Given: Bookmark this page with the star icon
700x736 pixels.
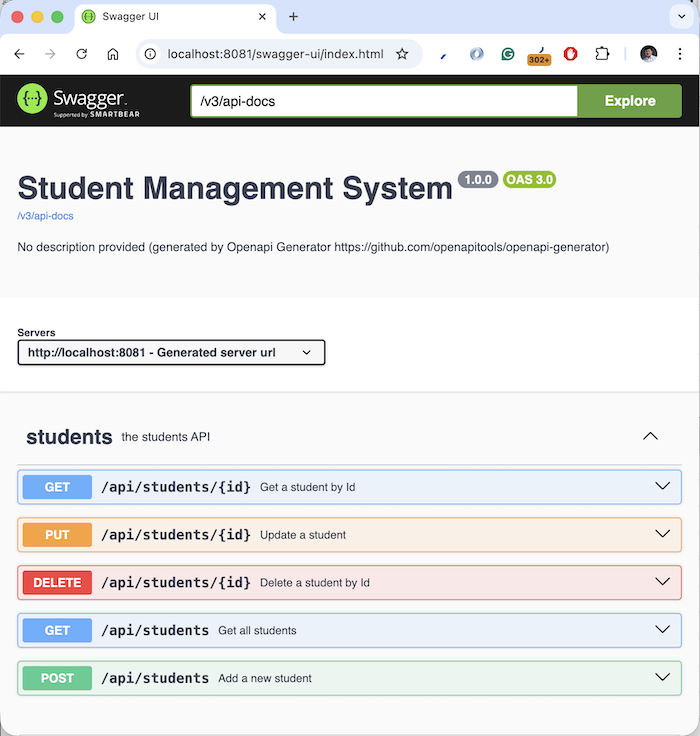Looking at the screenshot, I should click(402, 54).
